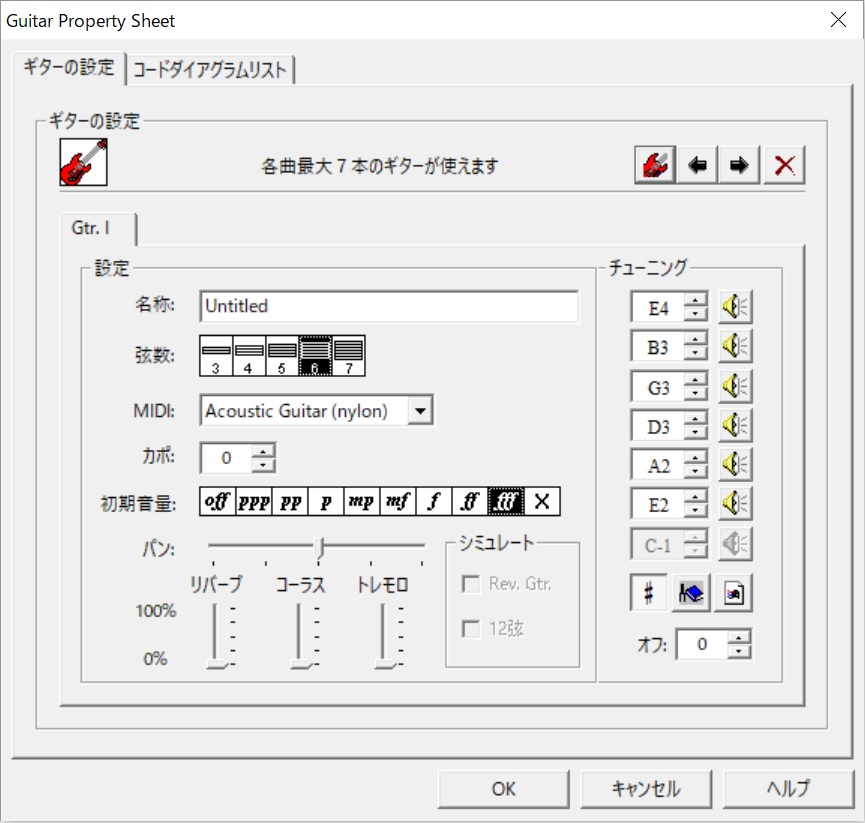Viewport: 865px width, 823px height.
Task: Switch to the コードダイアグラムリスト tab
Action: click(210, 70)
